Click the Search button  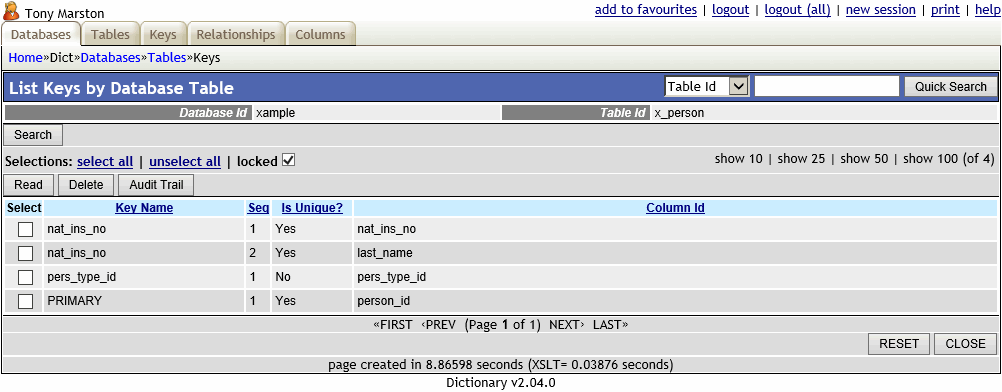click(x=33, y=135)
